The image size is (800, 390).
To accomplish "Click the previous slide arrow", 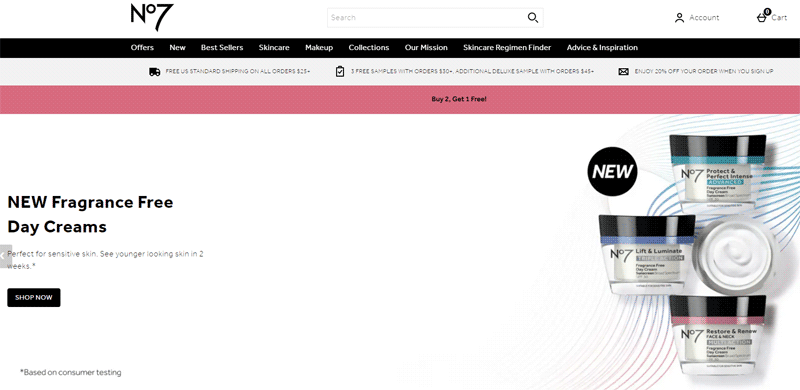I will [4, 256].
